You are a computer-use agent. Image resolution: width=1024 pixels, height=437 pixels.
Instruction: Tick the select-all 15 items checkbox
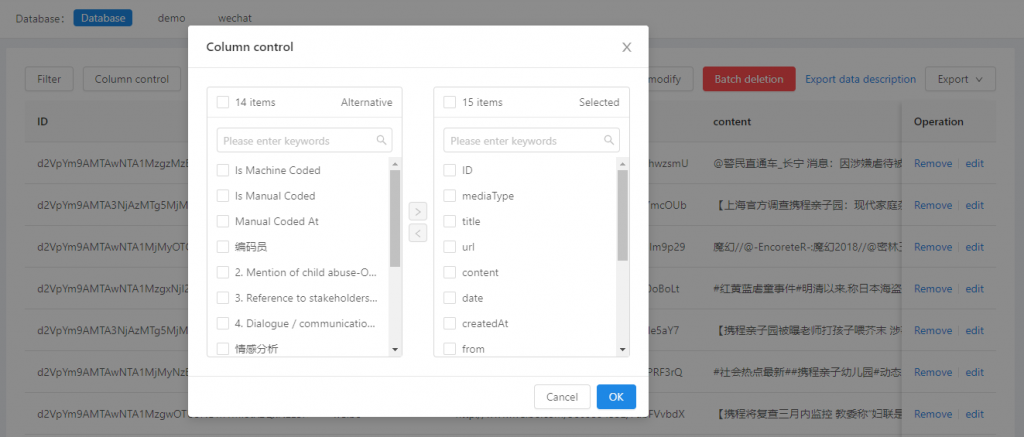(450, 102)
